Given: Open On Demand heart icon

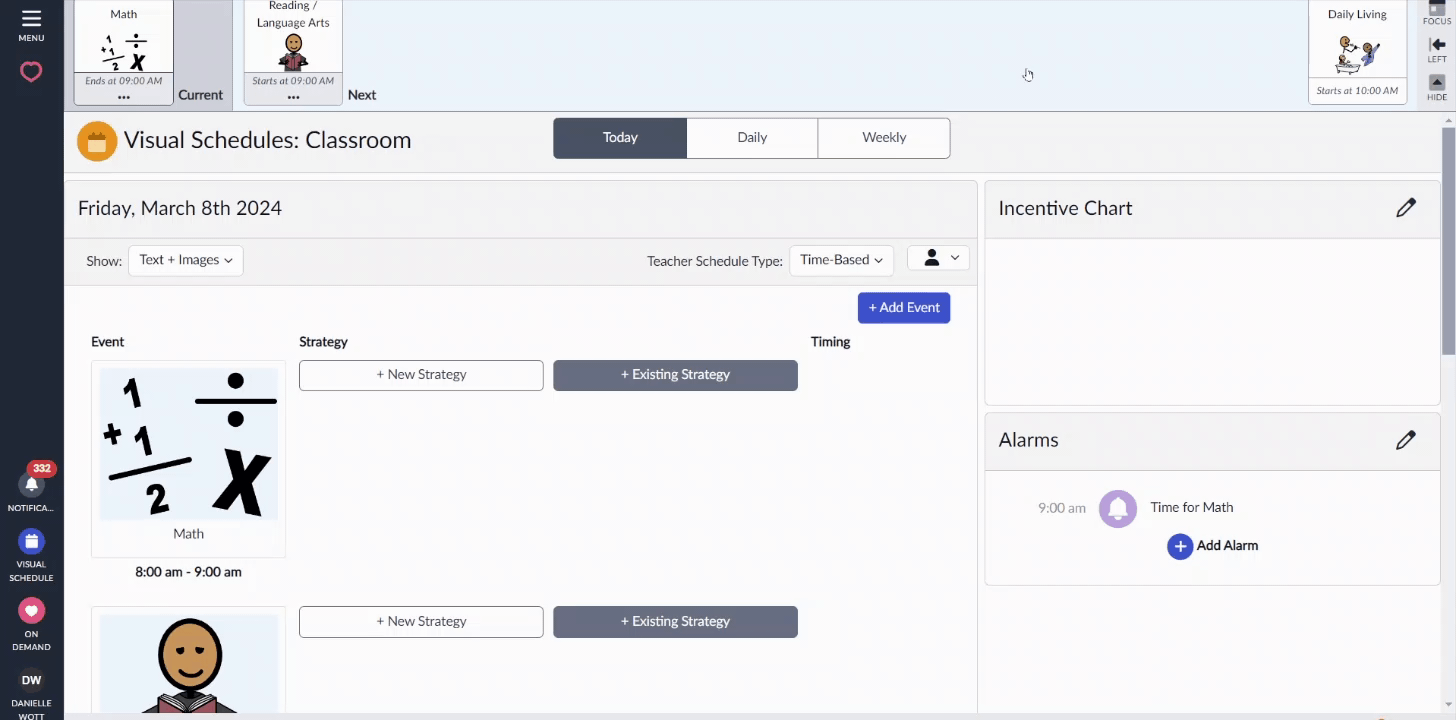Looking at the screenshot, I should coord(31,610).
